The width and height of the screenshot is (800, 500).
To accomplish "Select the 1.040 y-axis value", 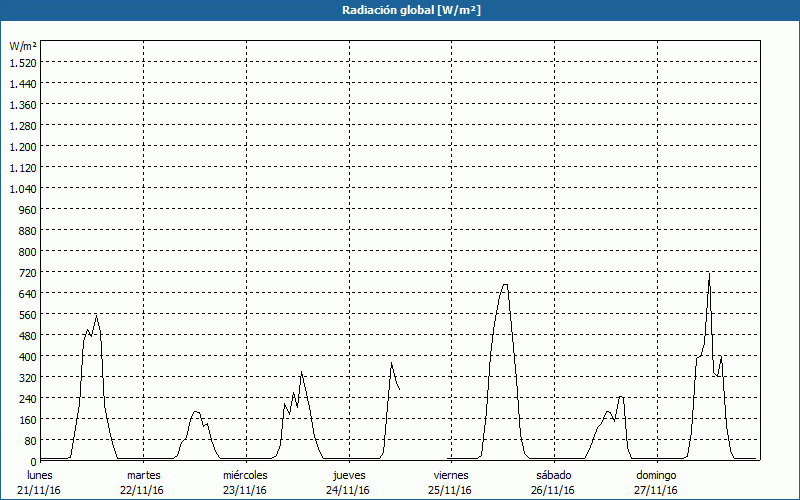I will (23, 189).
